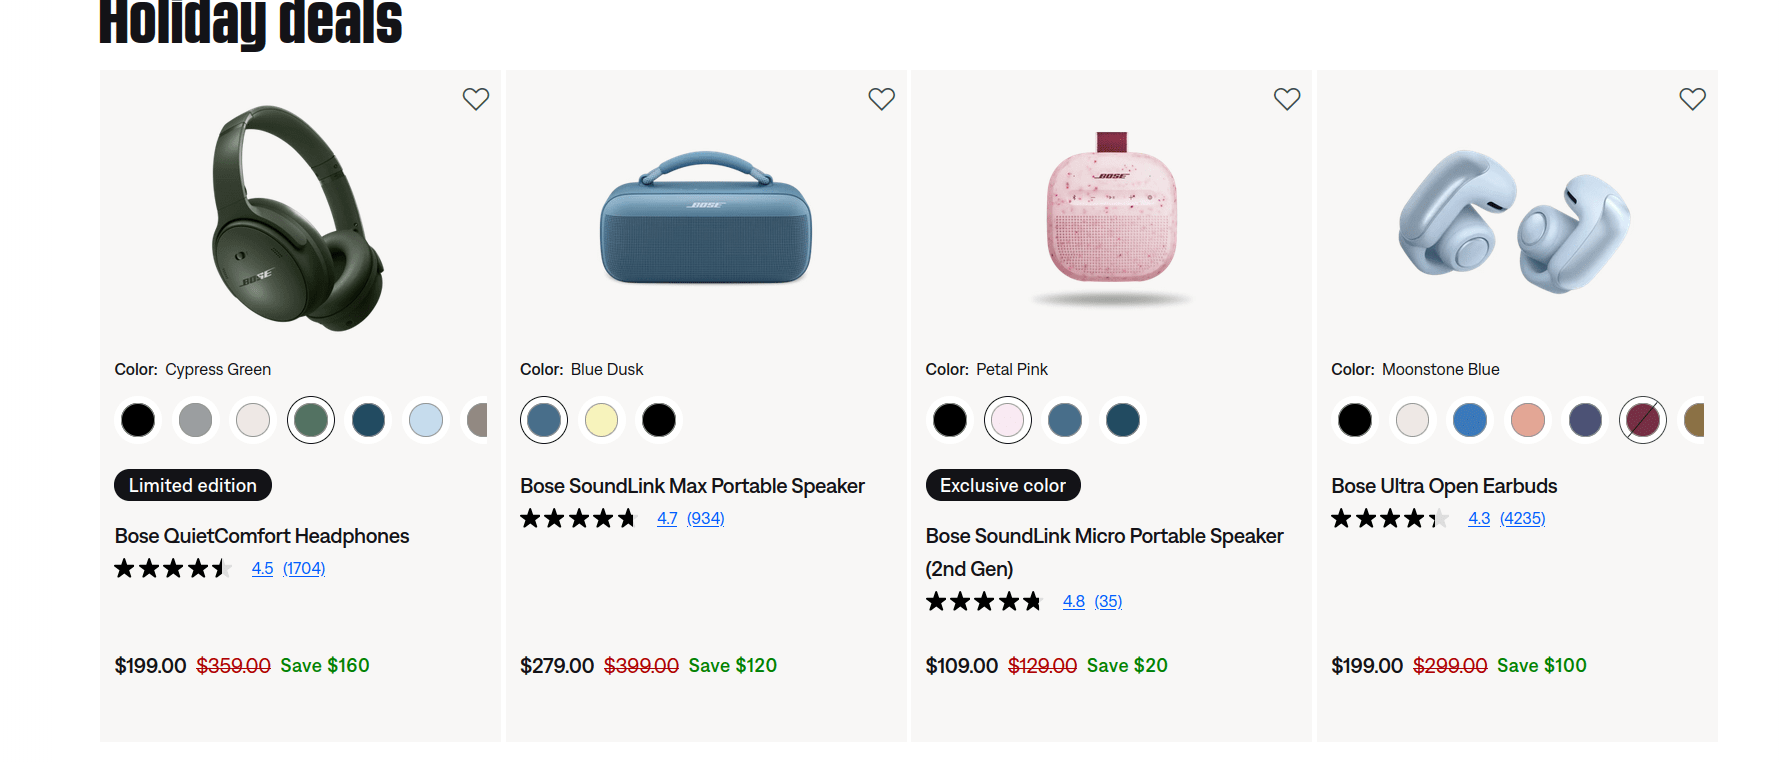Open Bose QuietComfort Headphones product page
Screen dimensions: 1782x780
(x=262, y=536)
